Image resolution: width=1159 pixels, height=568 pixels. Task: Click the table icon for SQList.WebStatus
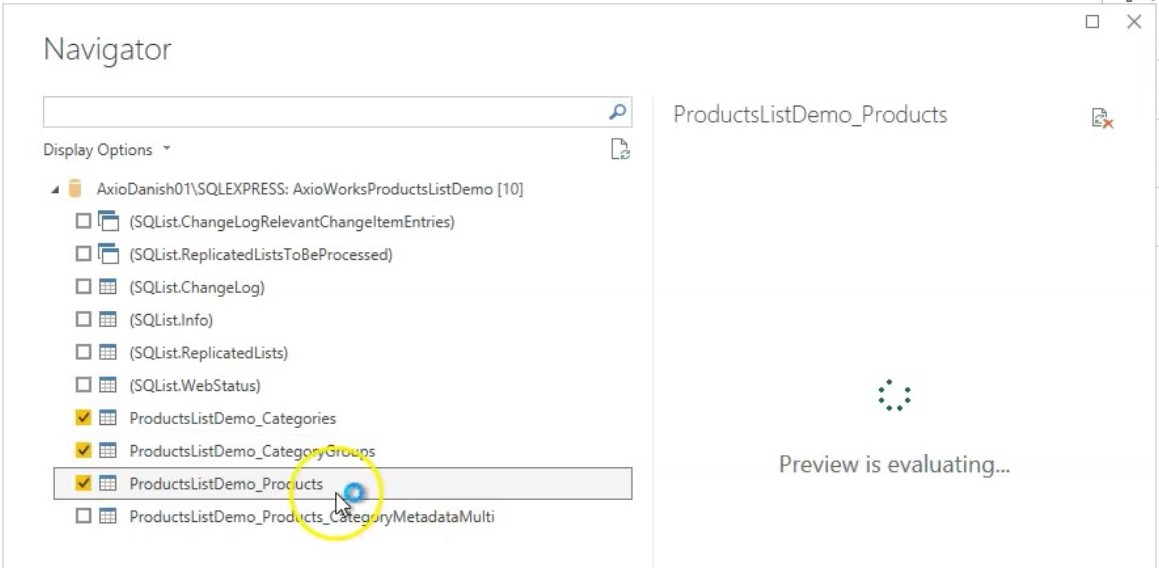click(108, 385)
